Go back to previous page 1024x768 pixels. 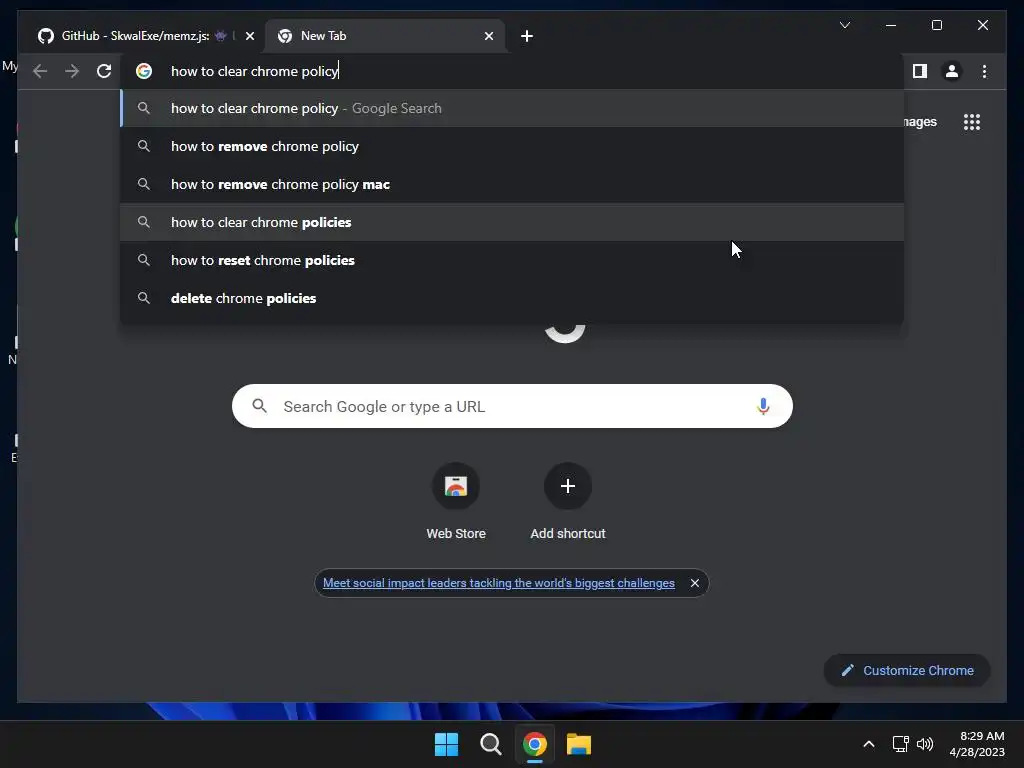(40, 71)
